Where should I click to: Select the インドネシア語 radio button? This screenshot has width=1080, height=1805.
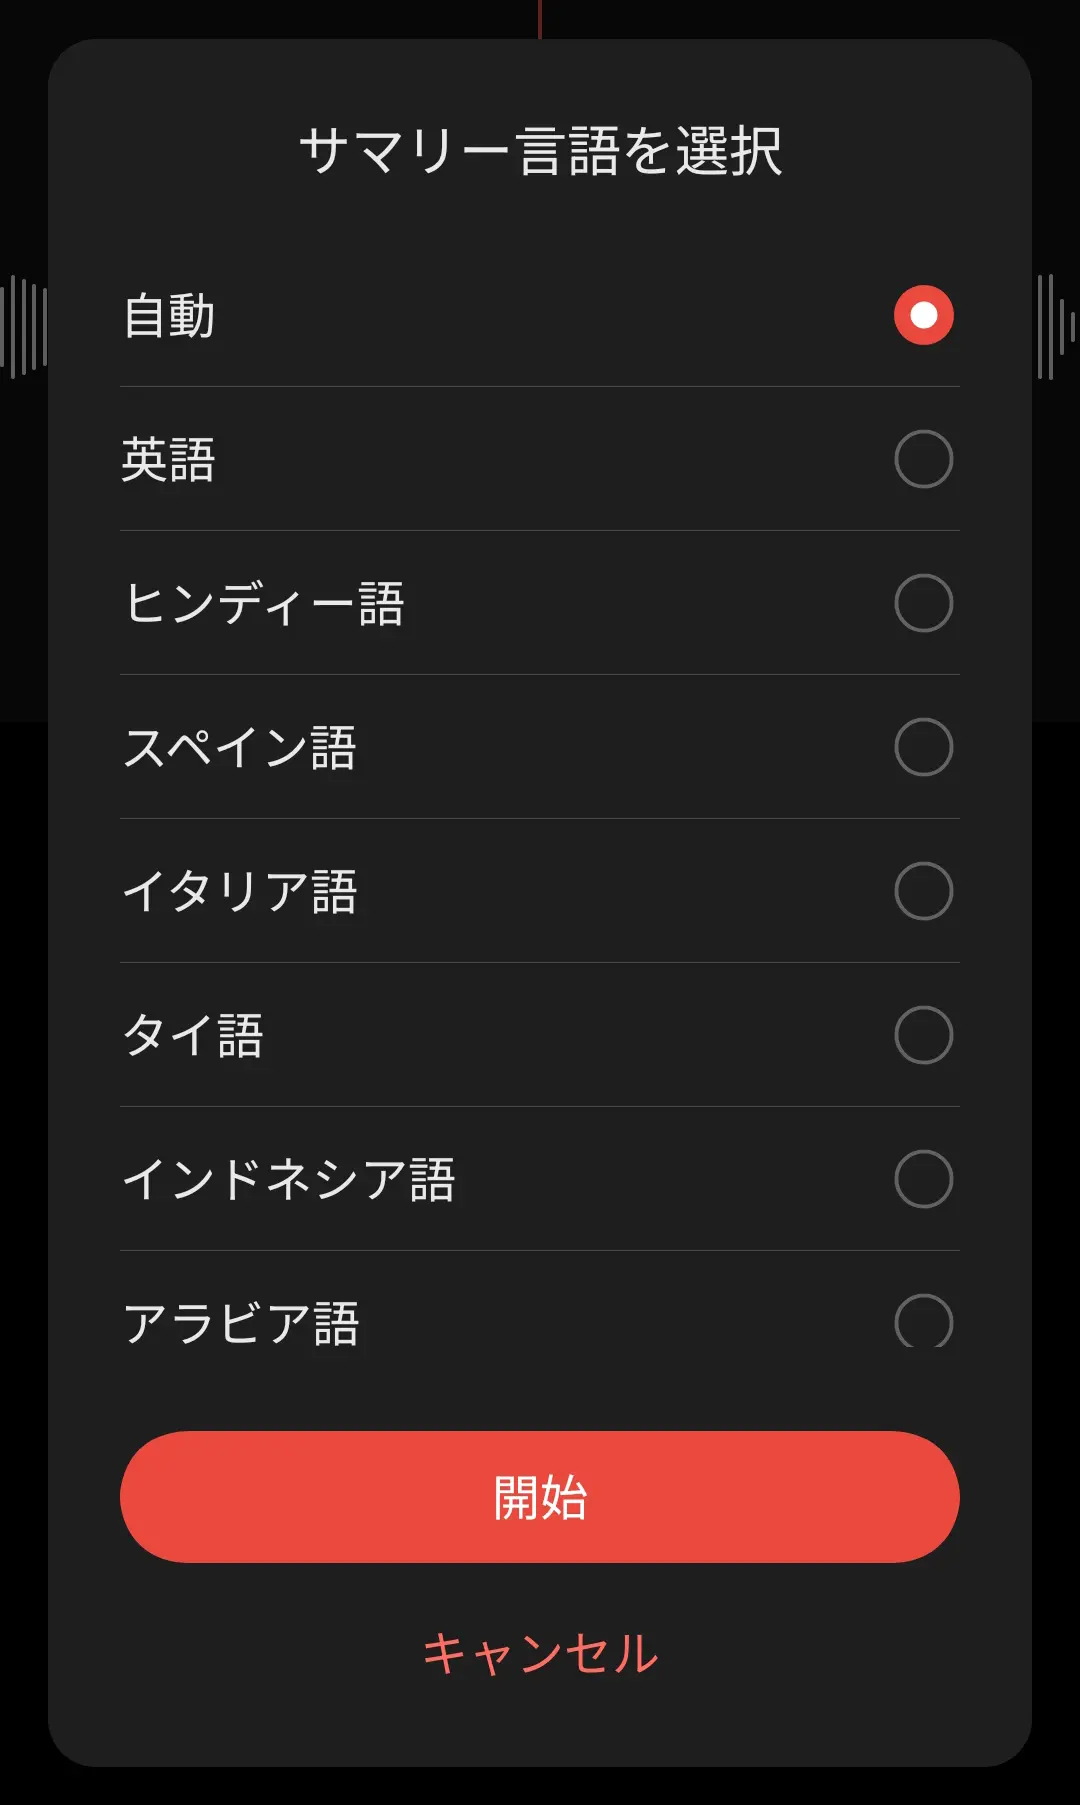pos(923,1179)
